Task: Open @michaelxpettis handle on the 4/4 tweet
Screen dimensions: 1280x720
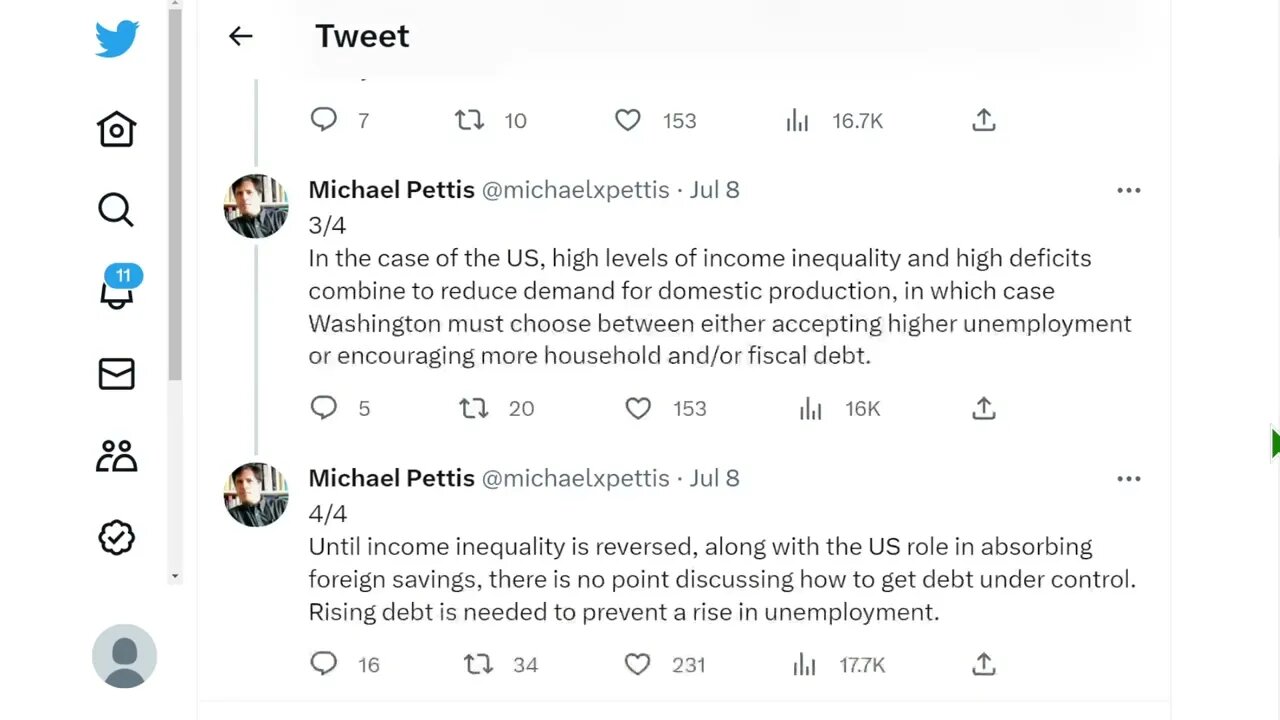Action: [x=575, y=478]
